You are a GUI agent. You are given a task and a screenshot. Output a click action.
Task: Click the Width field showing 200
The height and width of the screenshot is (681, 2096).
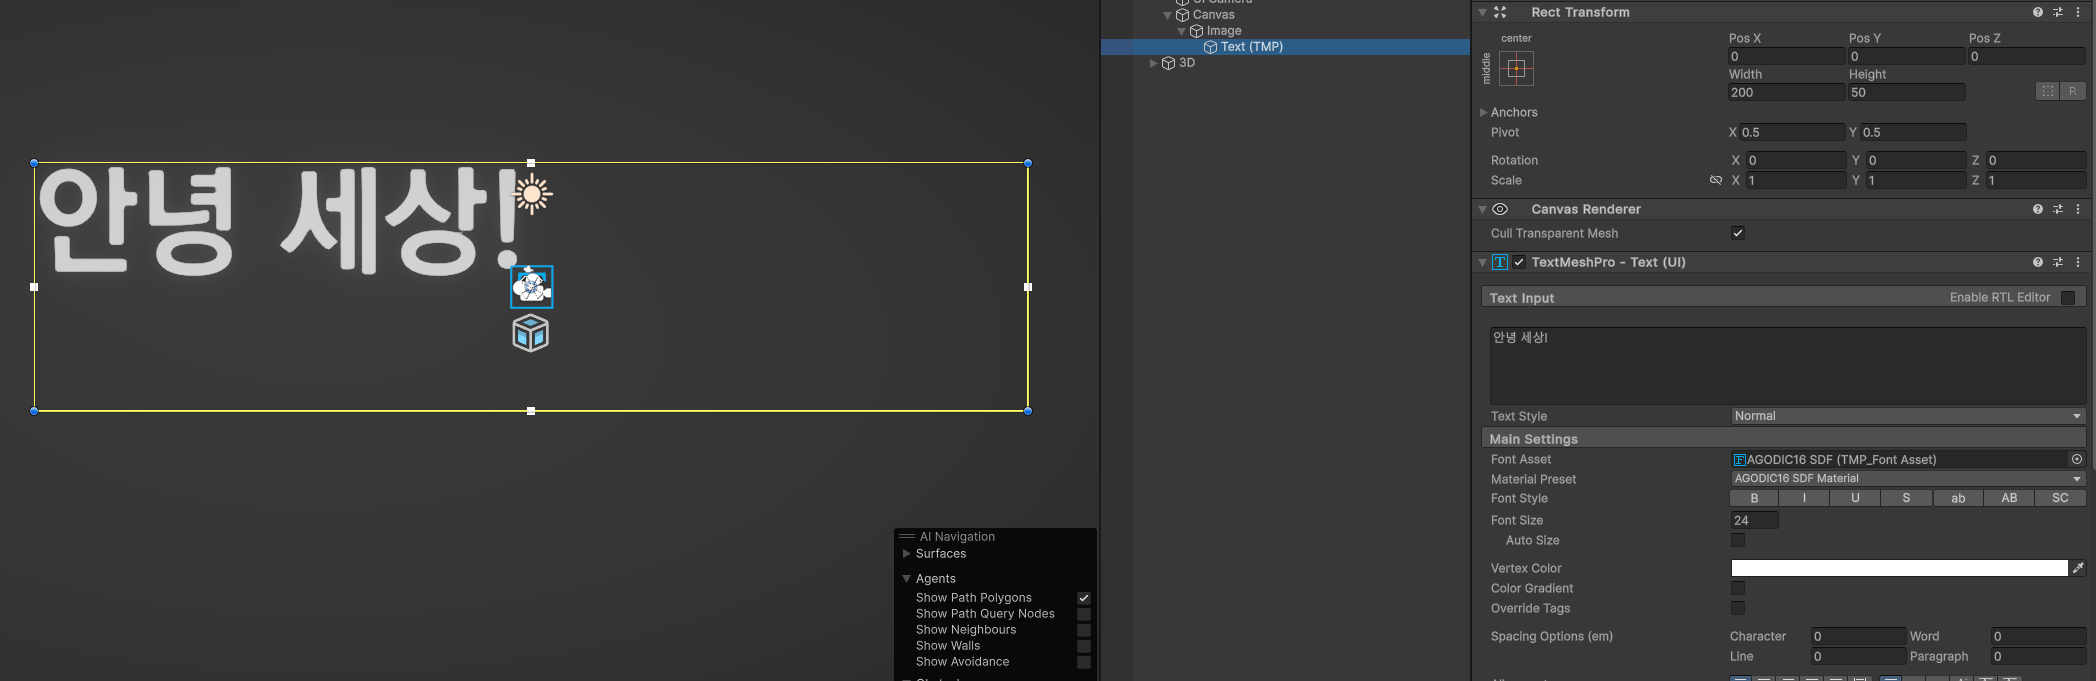point(1787,92)
